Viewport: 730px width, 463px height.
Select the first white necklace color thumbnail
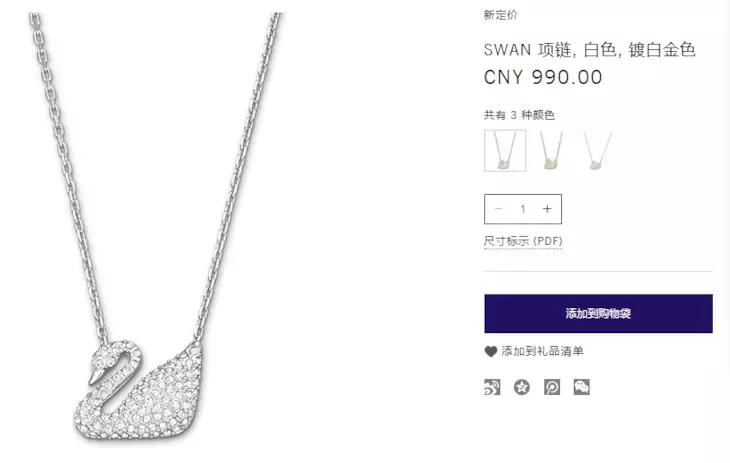[505, 150]
